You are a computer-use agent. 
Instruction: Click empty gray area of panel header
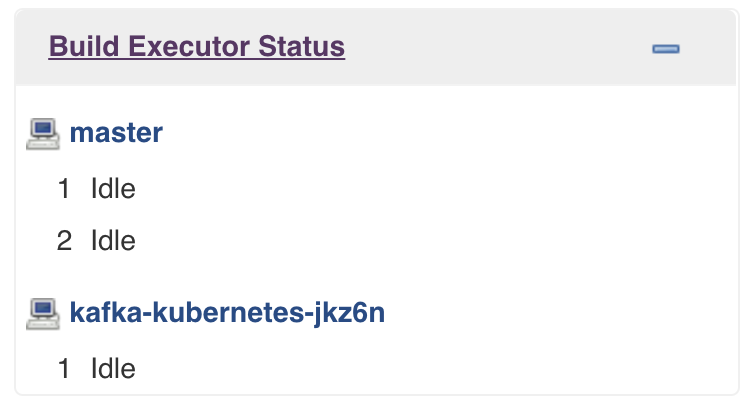(x=500, y=48)
